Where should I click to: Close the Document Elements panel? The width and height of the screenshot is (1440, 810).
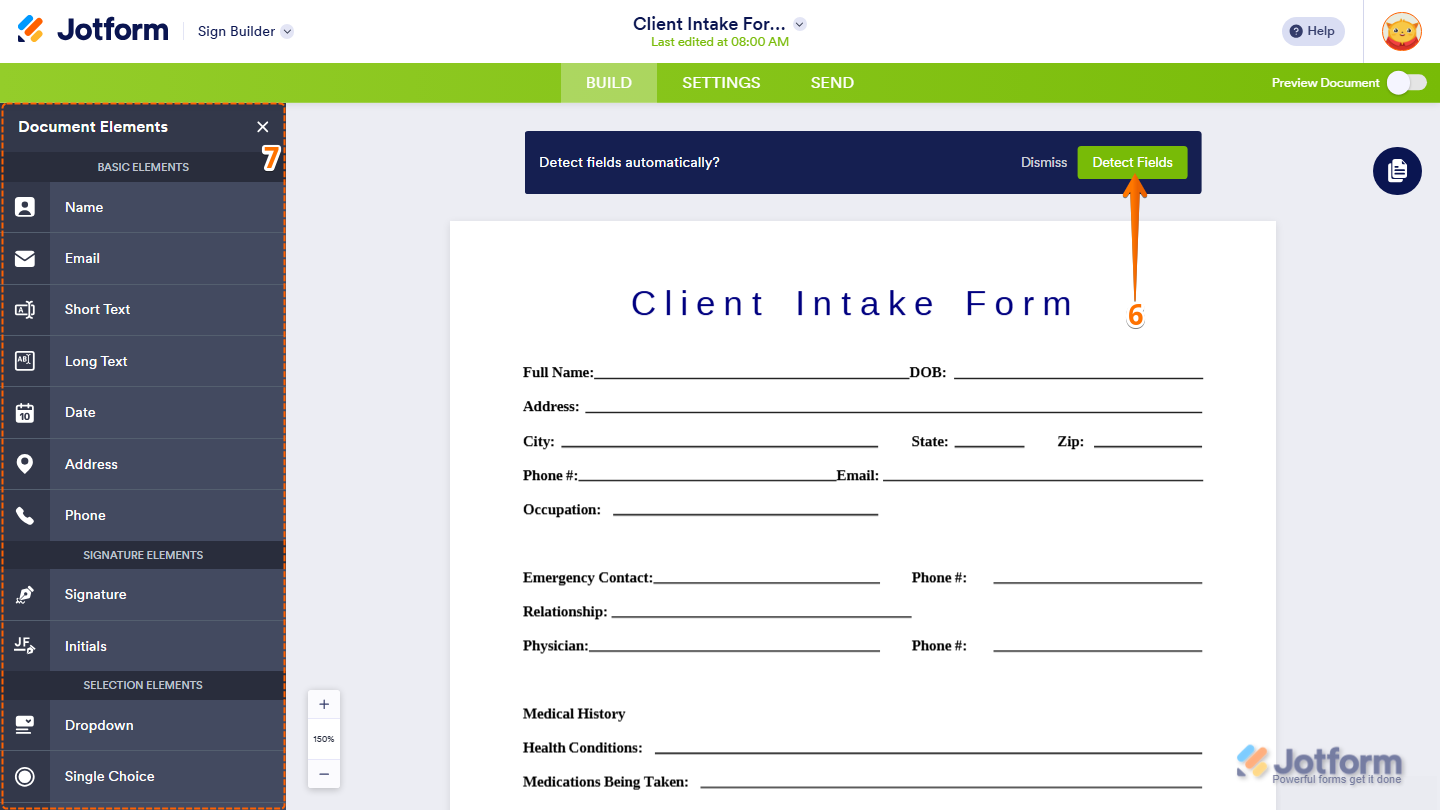(x=263, y=127)
